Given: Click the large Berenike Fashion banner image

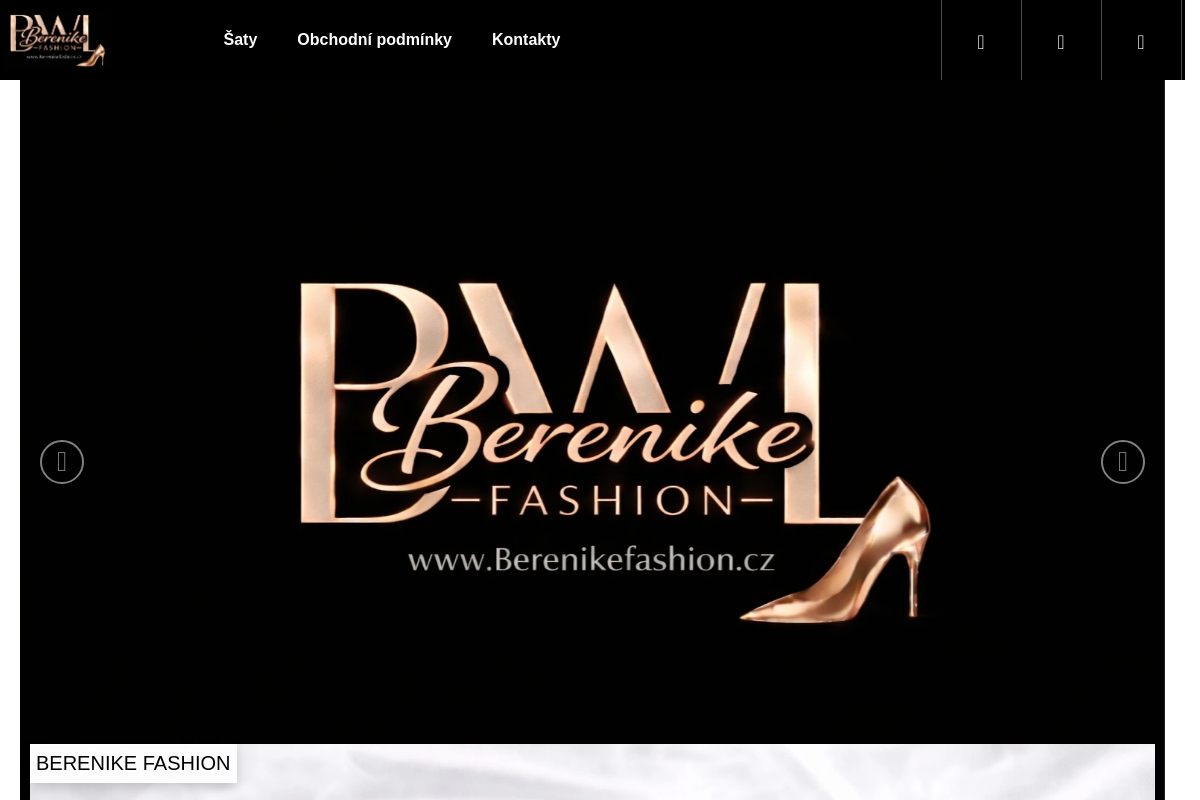Looking at the screenshot, I should coord(592,410).
